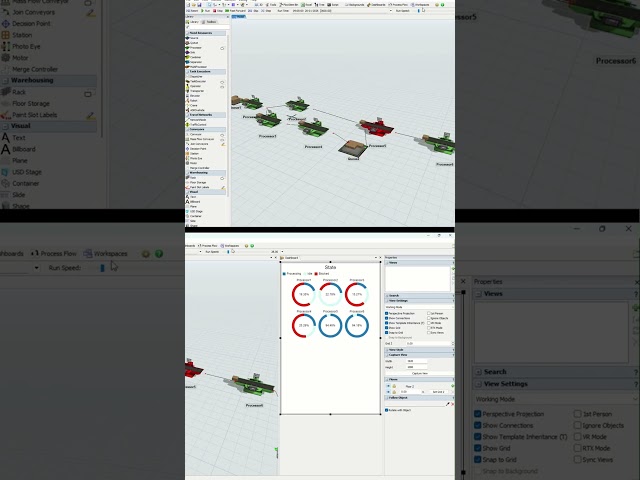This screenshot has height=480, width=640.
Task: Pick the Crane object in the library
Action: (192, 105)
